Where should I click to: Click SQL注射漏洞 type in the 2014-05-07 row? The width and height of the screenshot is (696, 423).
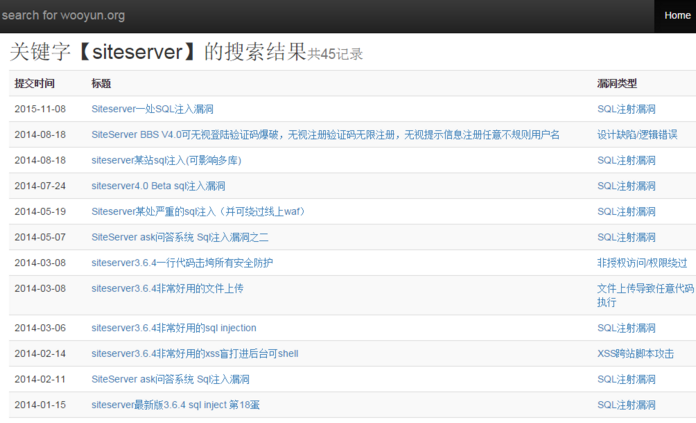tap(626, 237)
